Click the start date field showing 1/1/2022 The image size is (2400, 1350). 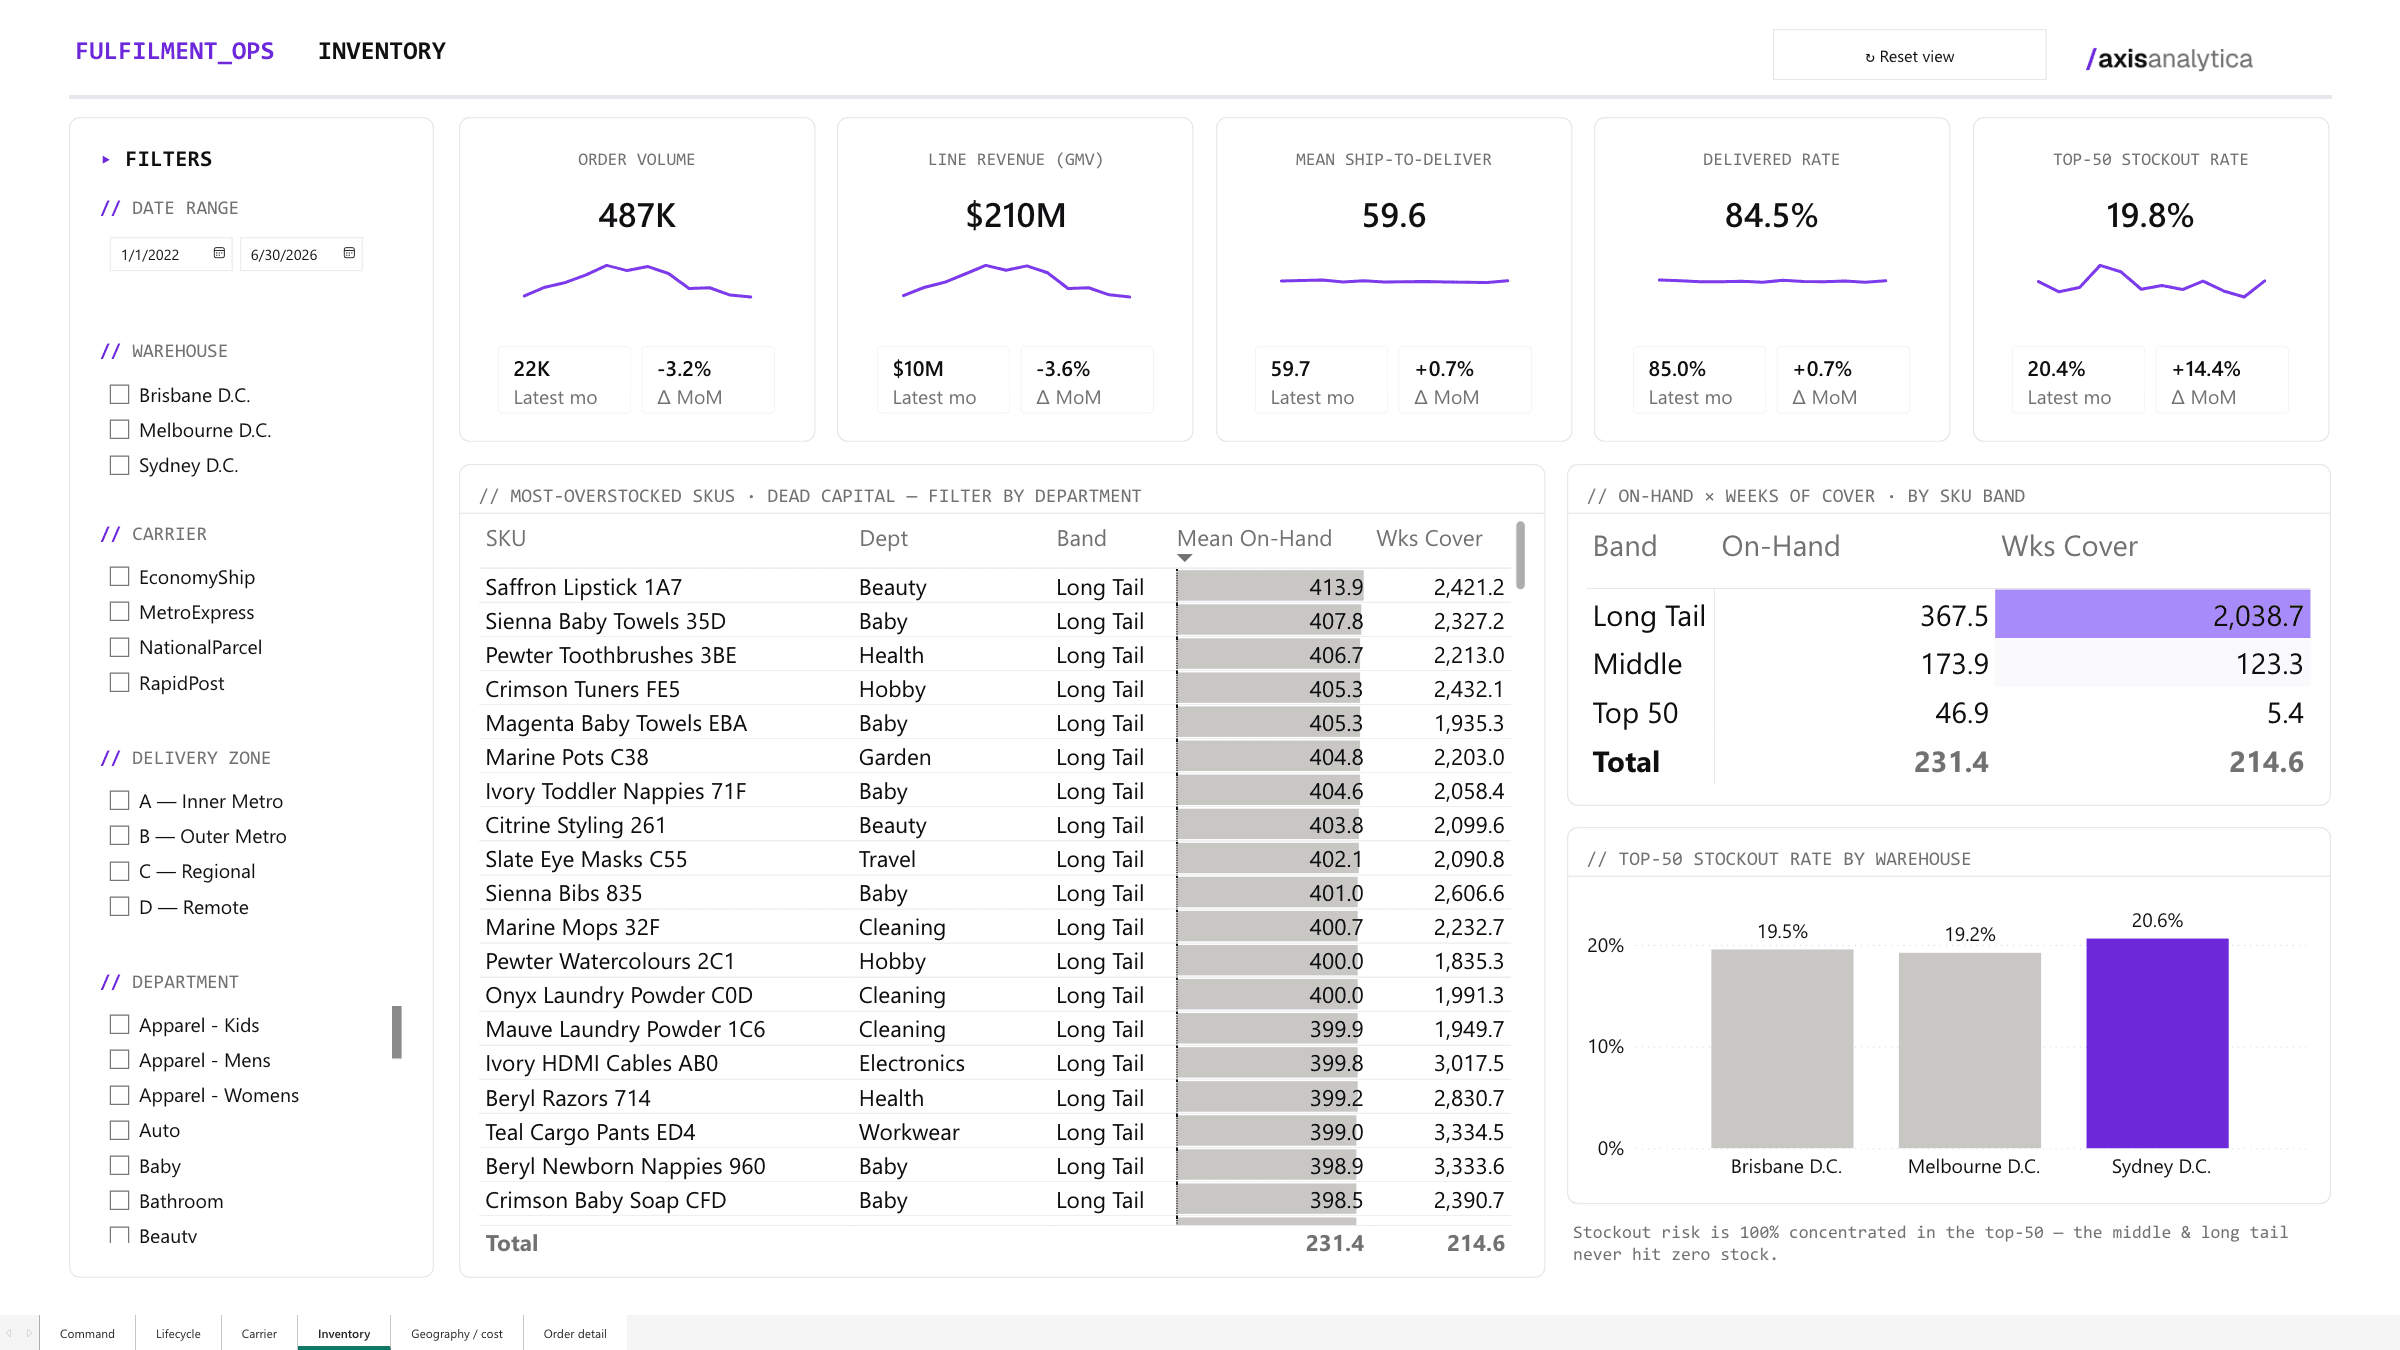(170, 255)
